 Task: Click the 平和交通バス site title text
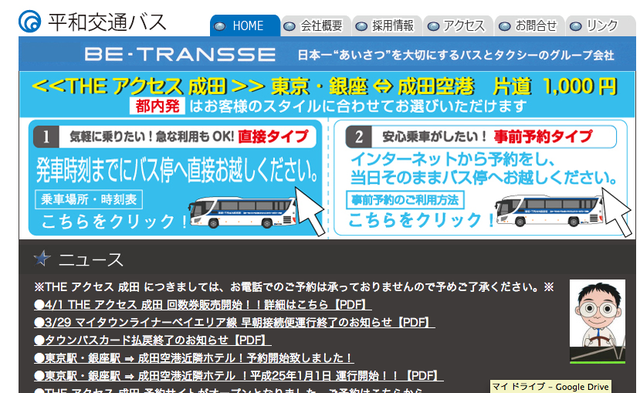click(x=107, y=22)
